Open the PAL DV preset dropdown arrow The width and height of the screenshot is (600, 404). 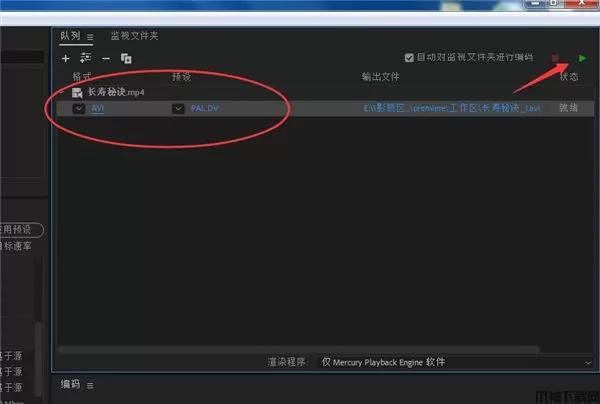(x=178, y=109)
